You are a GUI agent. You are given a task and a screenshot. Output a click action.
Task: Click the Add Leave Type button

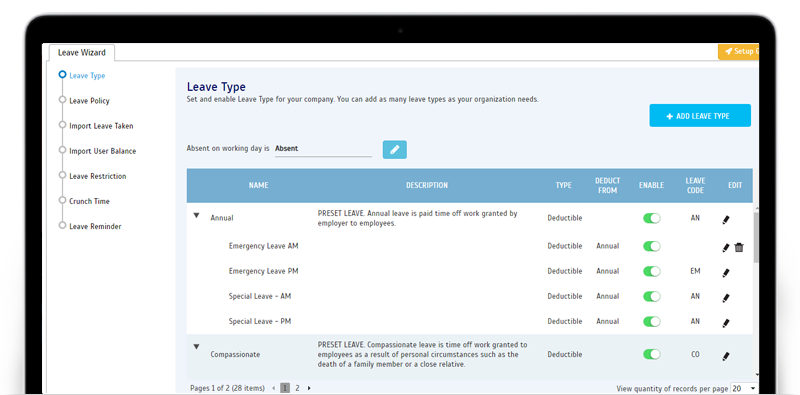point(700,116)
